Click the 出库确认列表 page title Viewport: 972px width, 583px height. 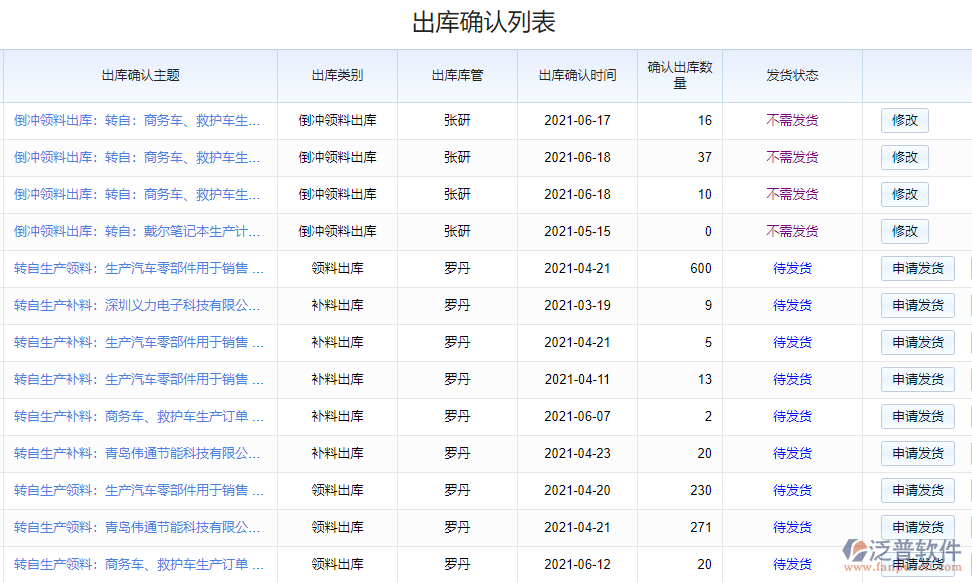click(x=486, y=18)
